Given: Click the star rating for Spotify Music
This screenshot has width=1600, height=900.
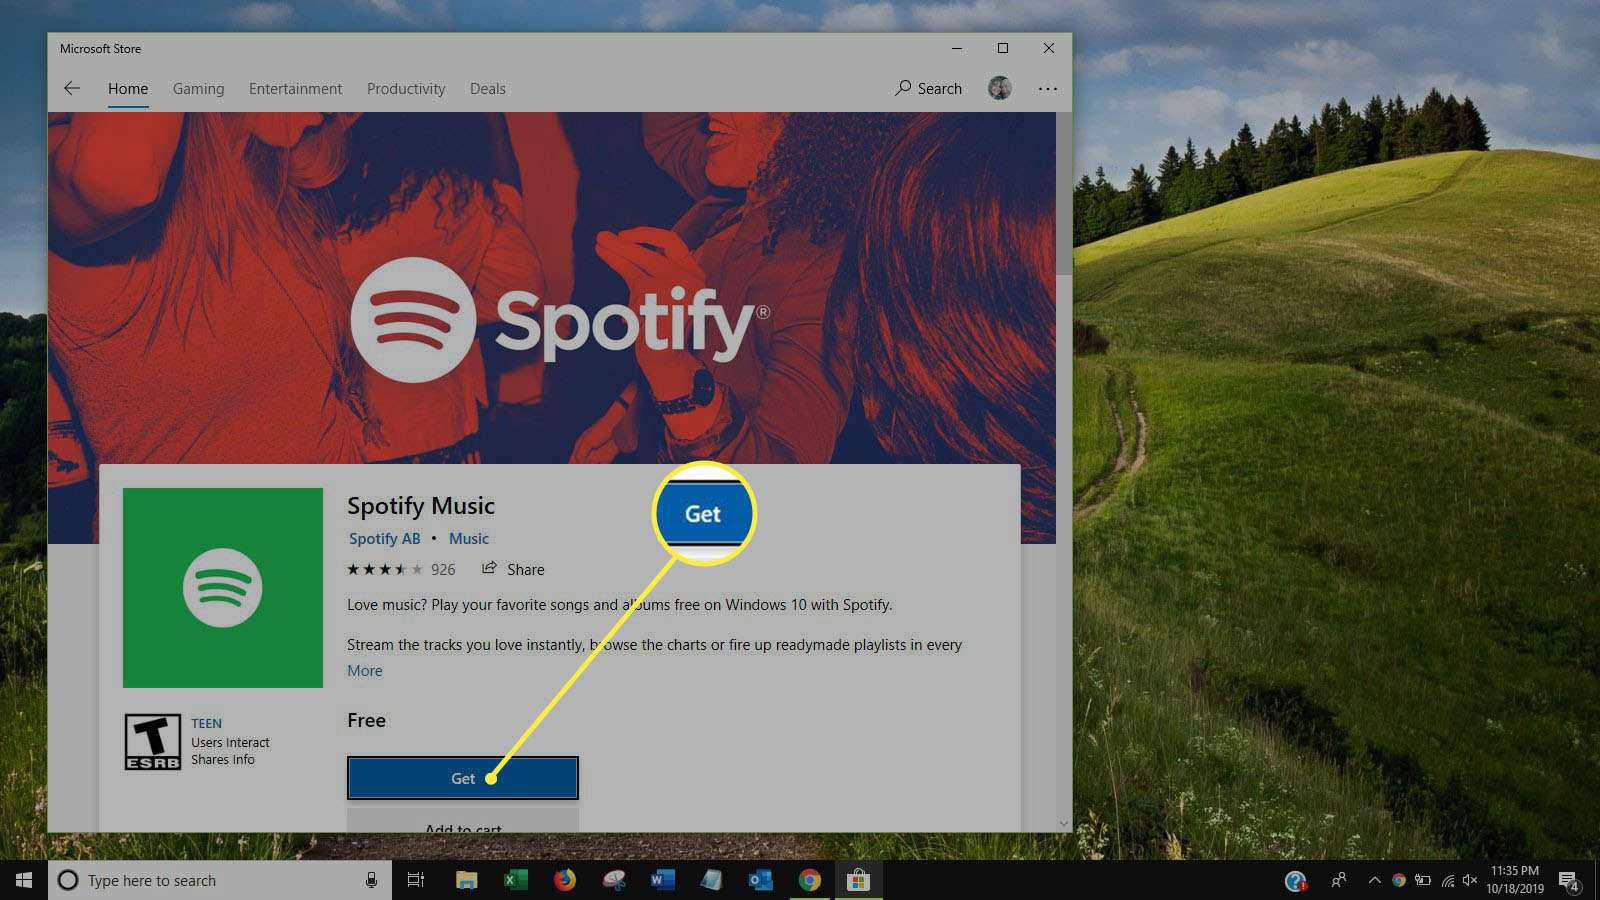Looking at the screenshot, I should pos(384,569).
